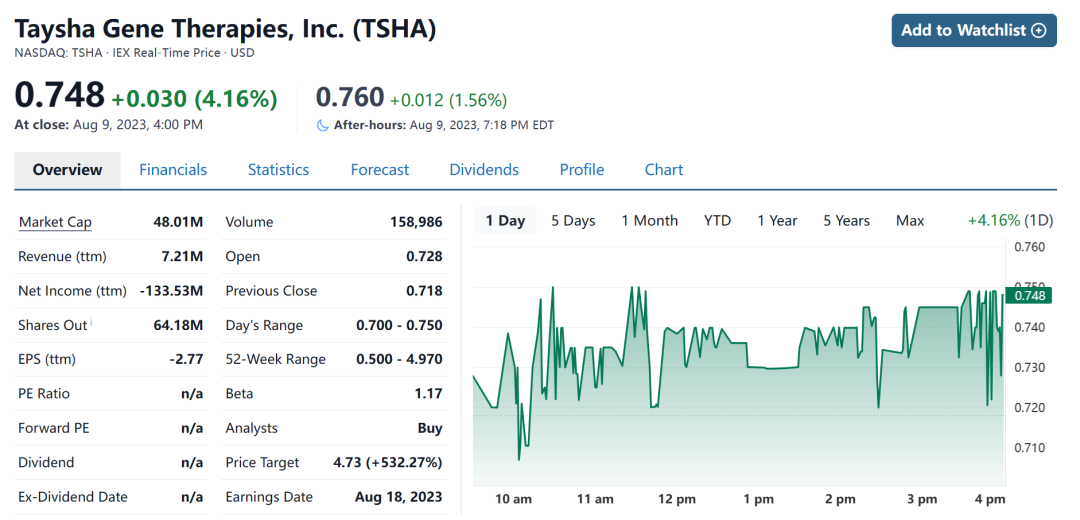The image size is (1080, 520).
Task: Open the Financials tab
Action: click(173, 170)
